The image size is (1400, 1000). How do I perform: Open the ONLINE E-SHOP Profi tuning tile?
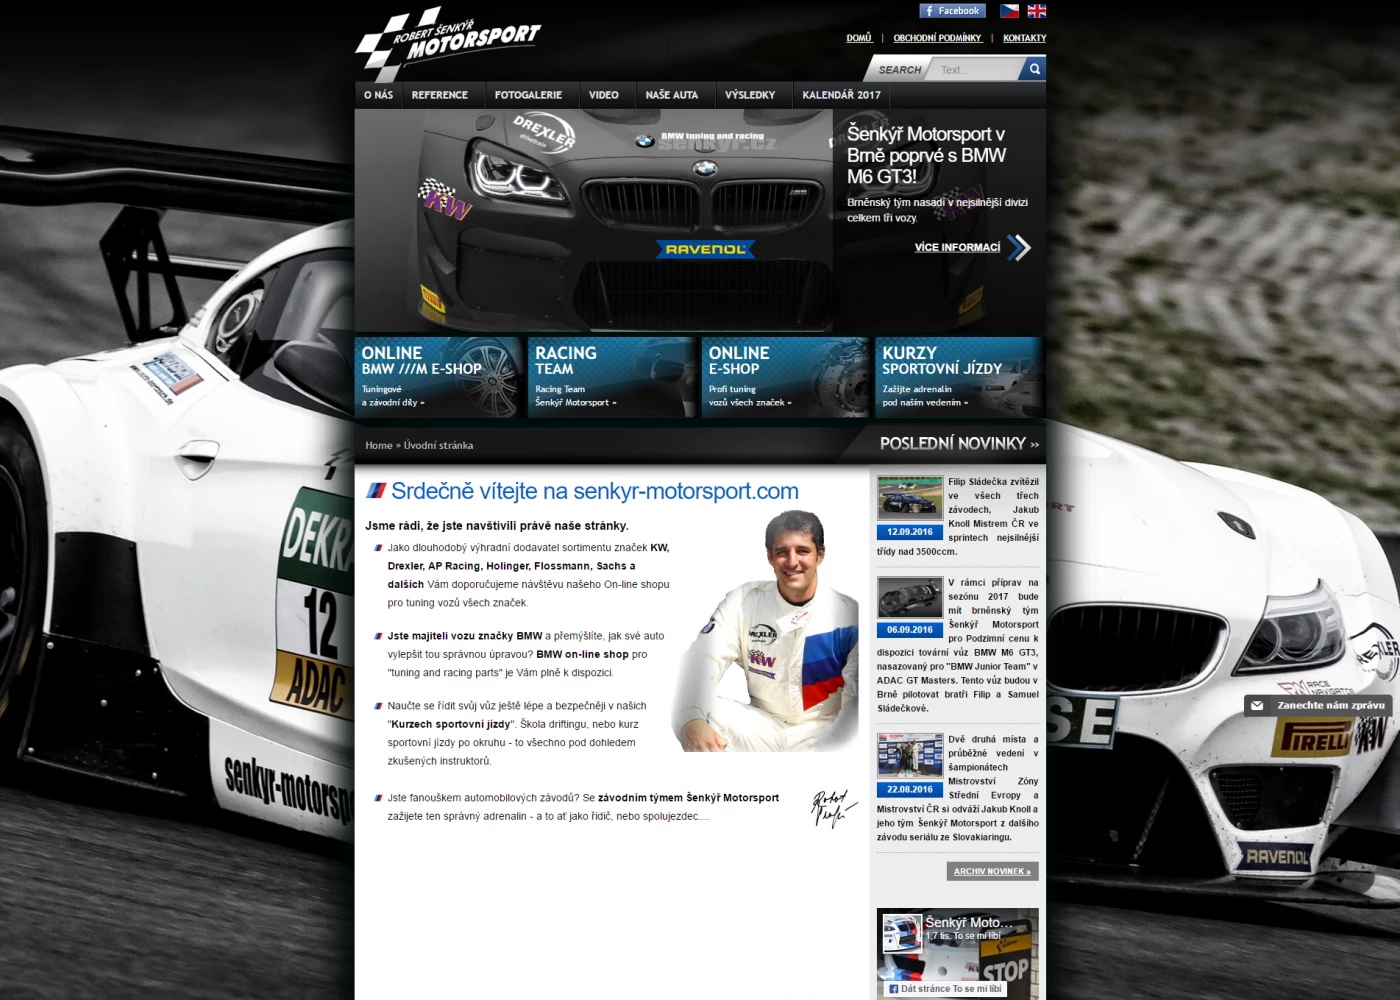786,377
